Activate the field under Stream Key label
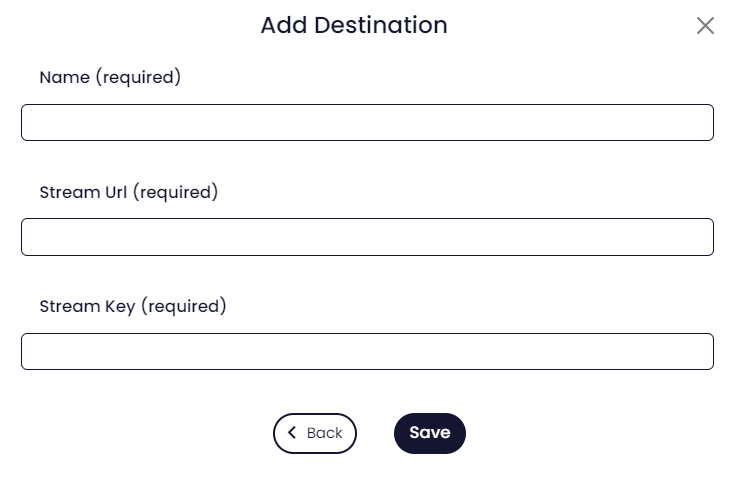 (367, 352)
